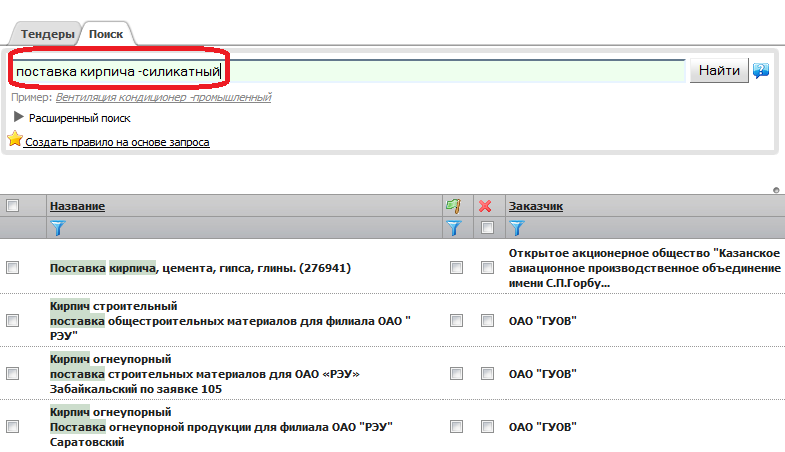Image resolution: width=785 pixels, height=452 pixels.
Task: Click the small circle icon above table corner
Action: pos(776,190)
